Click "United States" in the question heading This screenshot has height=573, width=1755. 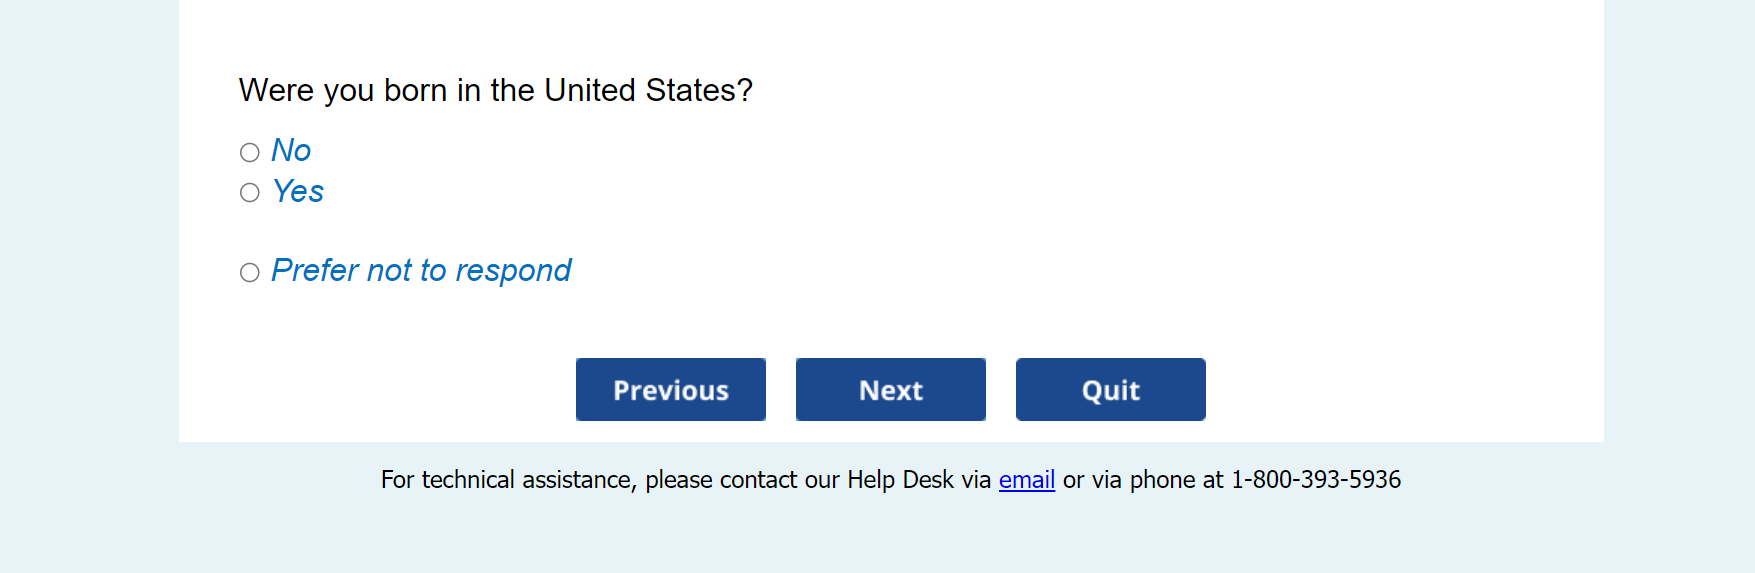click(x=641, y=90)
